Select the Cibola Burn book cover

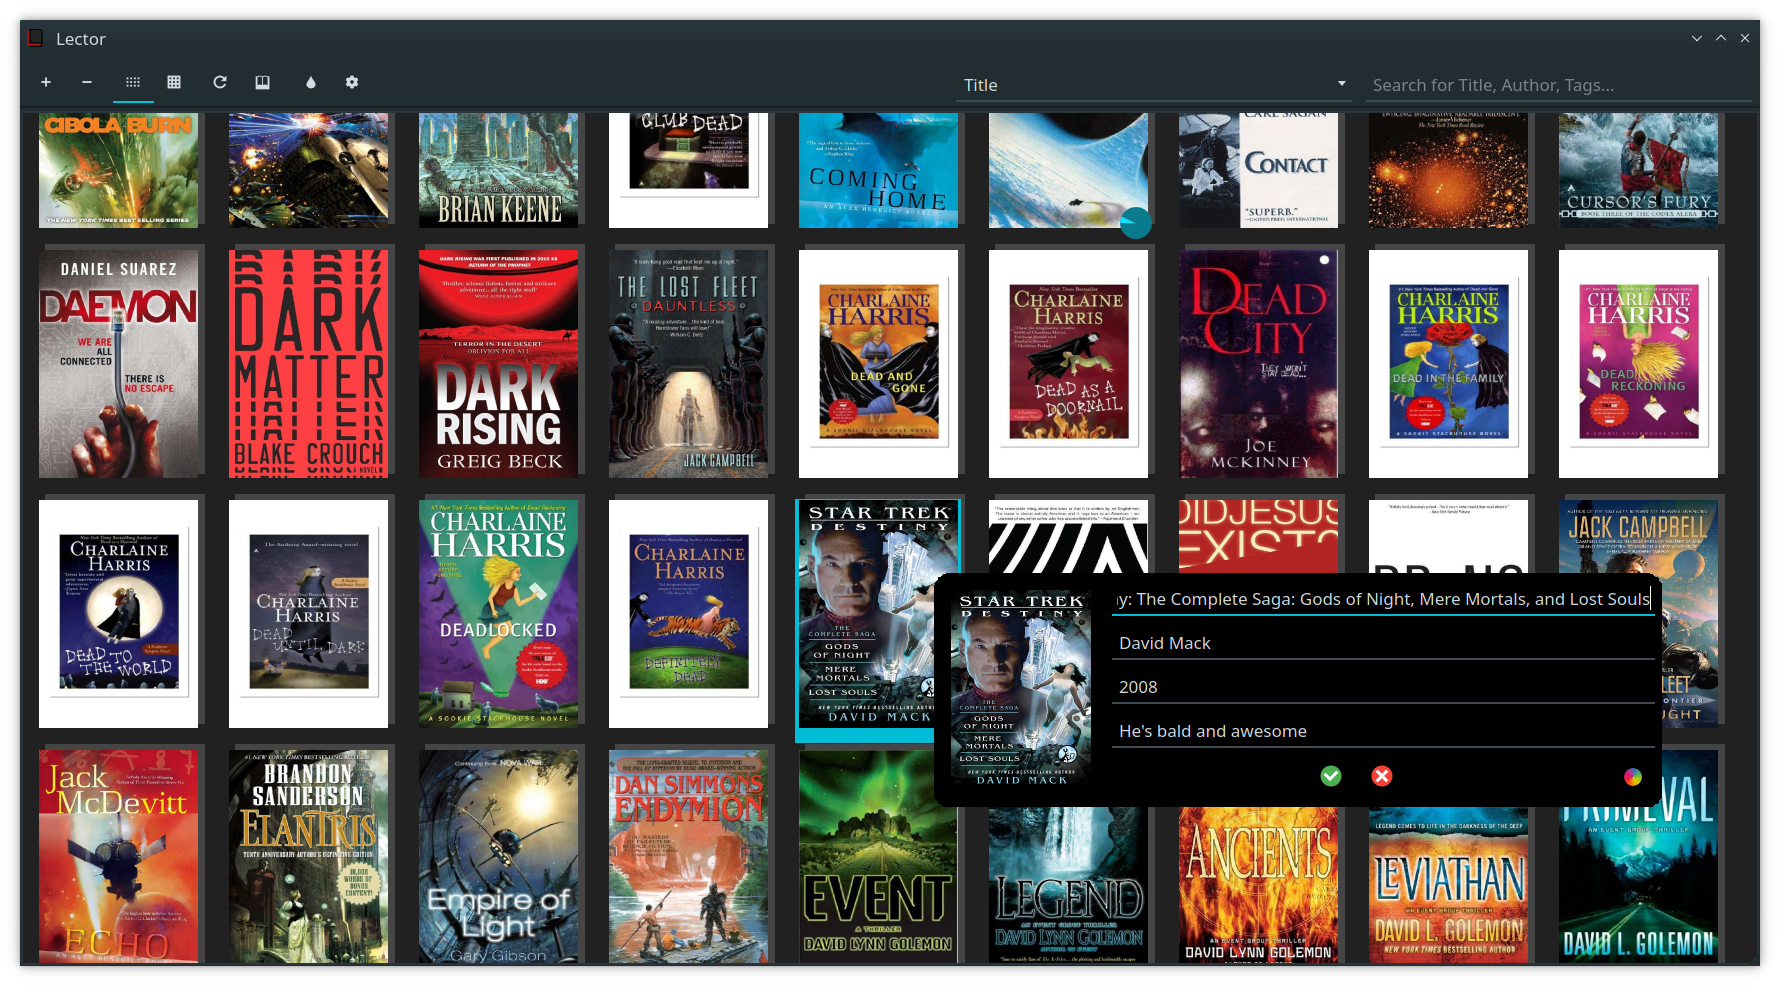118,170
